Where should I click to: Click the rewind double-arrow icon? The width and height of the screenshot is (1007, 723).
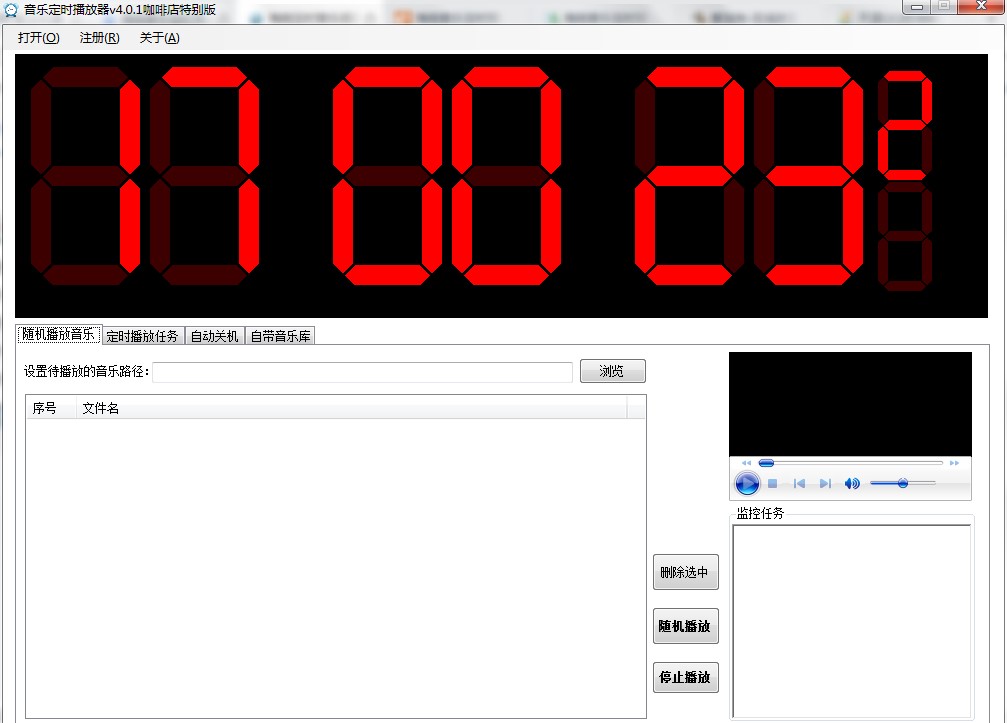click(746, 463)
